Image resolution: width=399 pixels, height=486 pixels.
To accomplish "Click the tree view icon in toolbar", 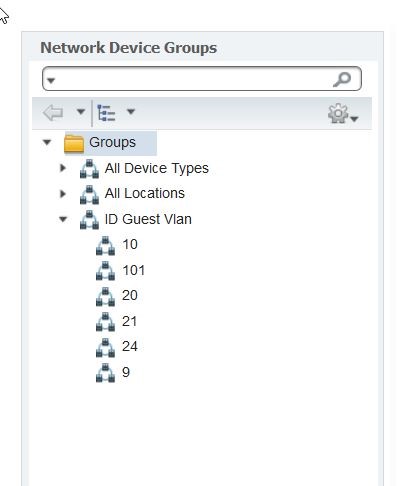I will coord(106,113).
